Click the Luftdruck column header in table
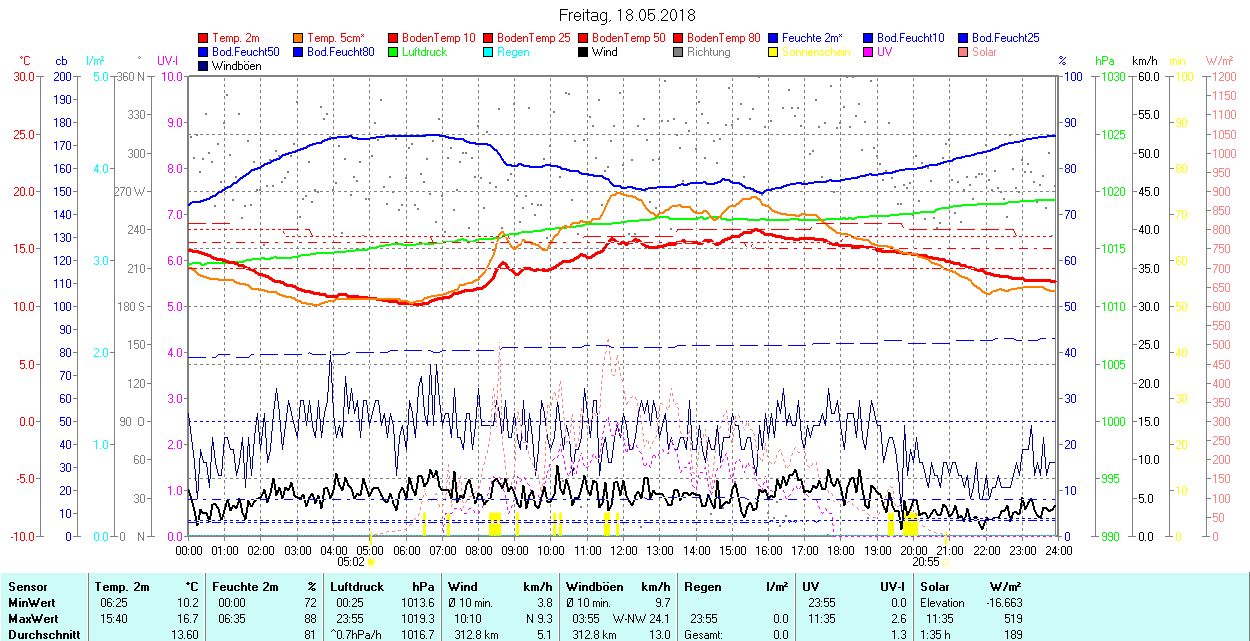The width and height of the screenshot is (1250, 641). tap(357, 587)
